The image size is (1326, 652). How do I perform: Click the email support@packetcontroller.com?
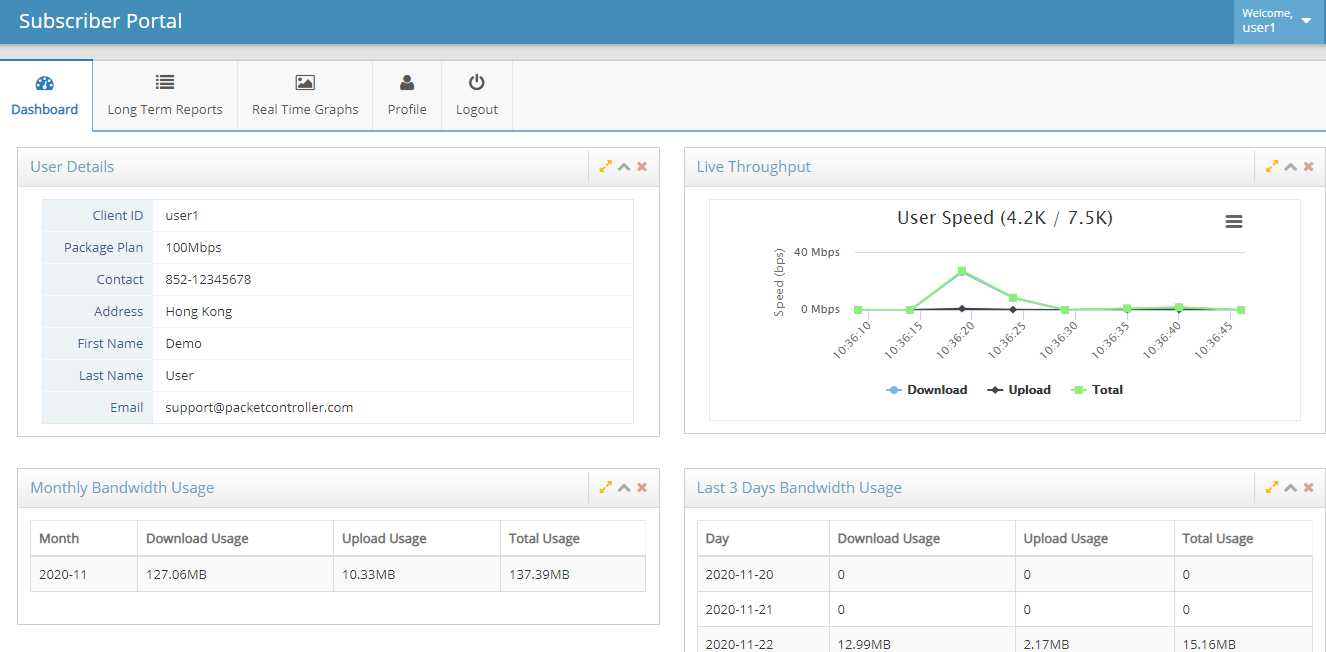[259, 407]
